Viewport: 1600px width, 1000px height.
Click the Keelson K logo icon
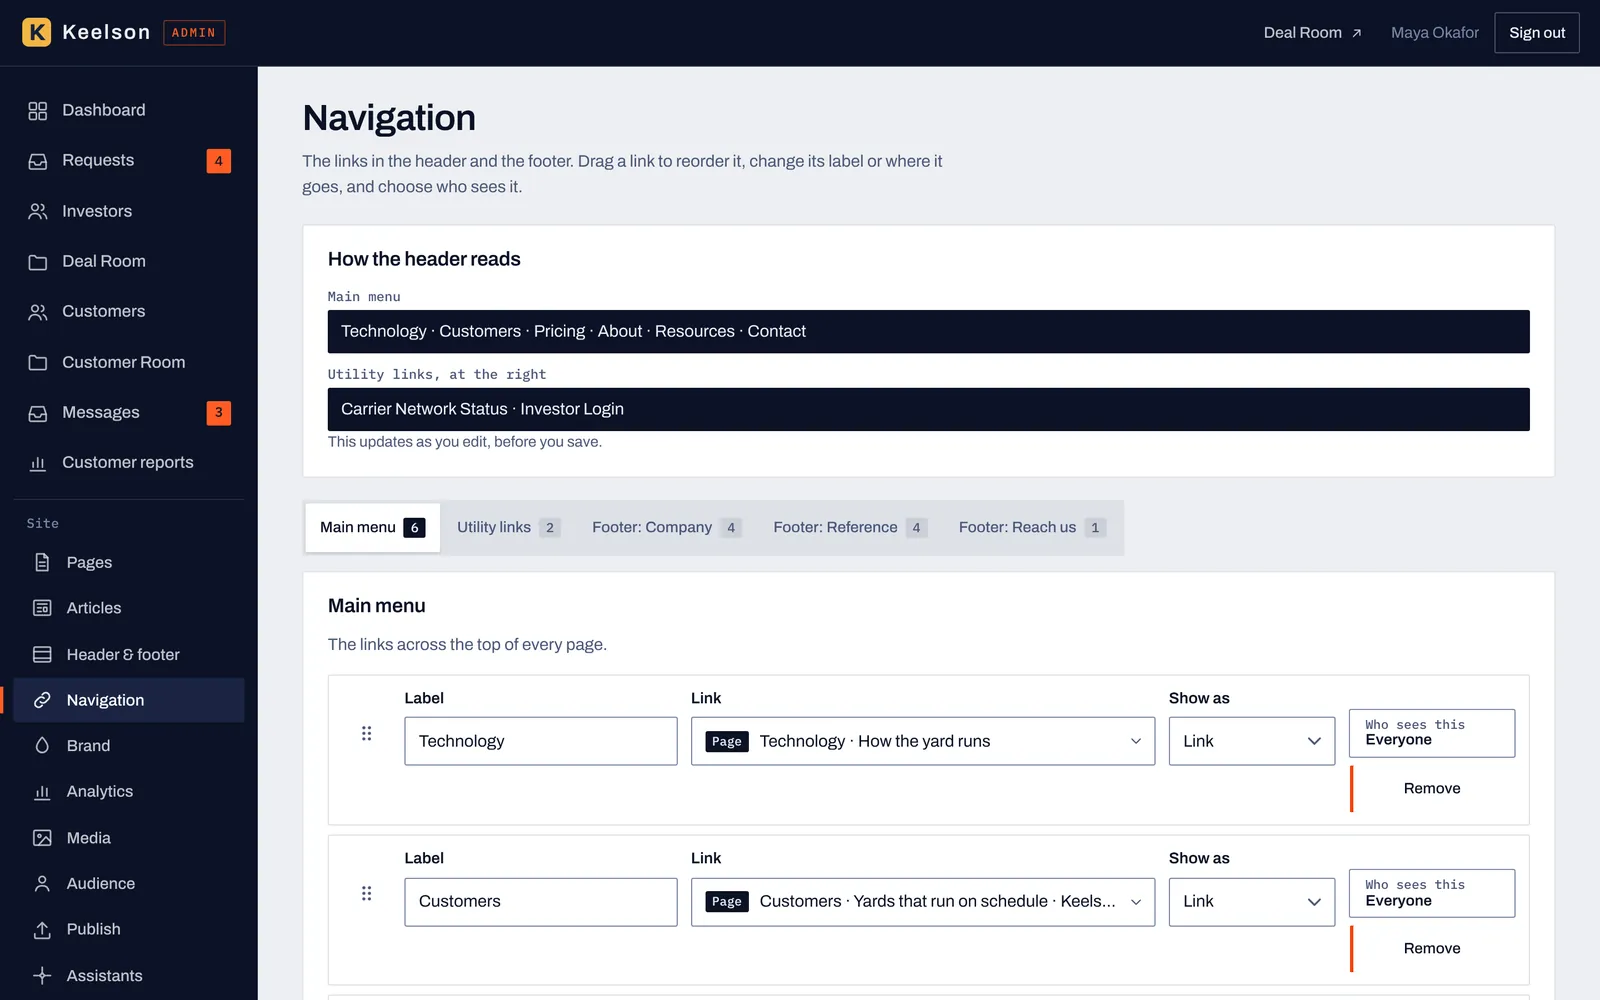pos(37,32)
